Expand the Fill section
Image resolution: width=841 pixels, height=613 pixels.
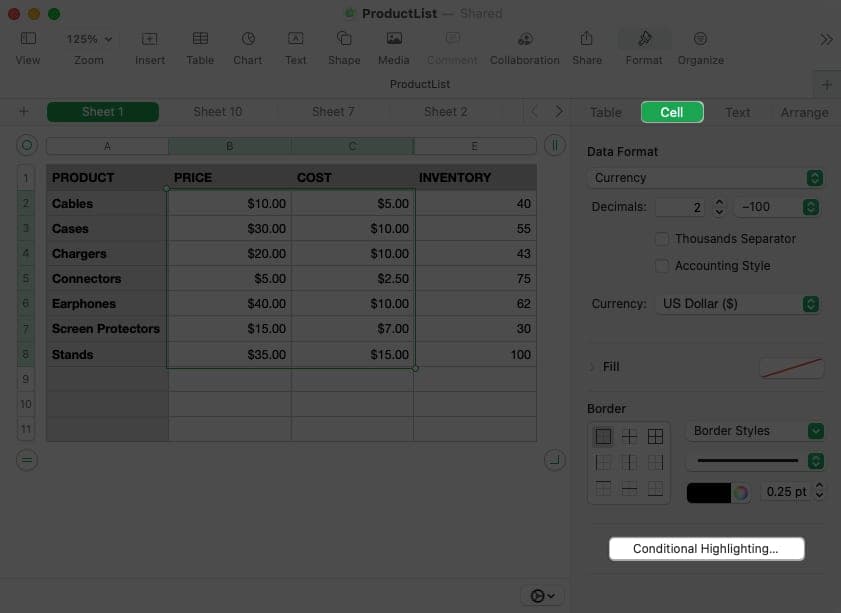point(592,367)
